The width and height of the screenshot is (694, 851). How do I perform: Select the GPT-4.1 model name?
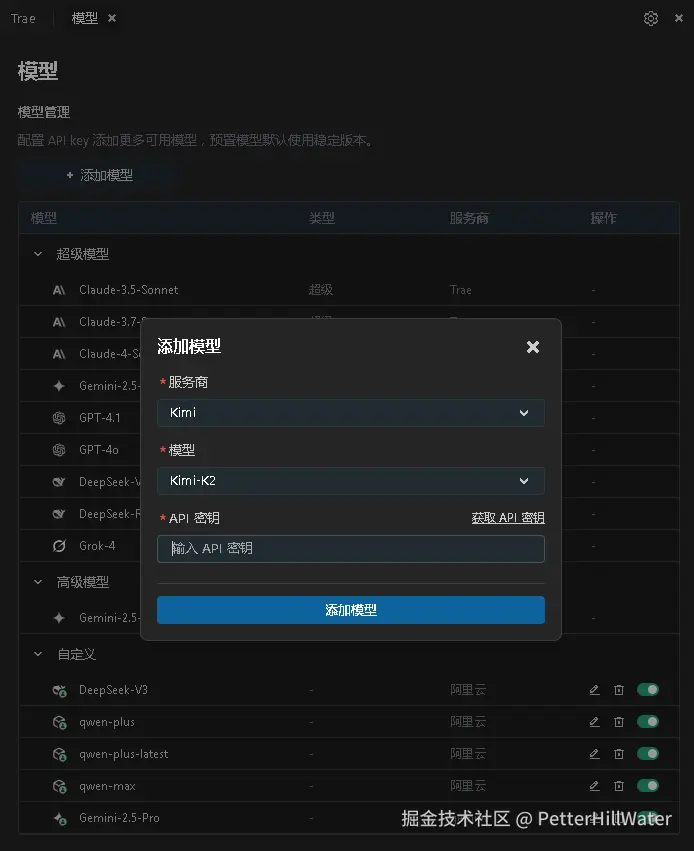pos(100,418)
